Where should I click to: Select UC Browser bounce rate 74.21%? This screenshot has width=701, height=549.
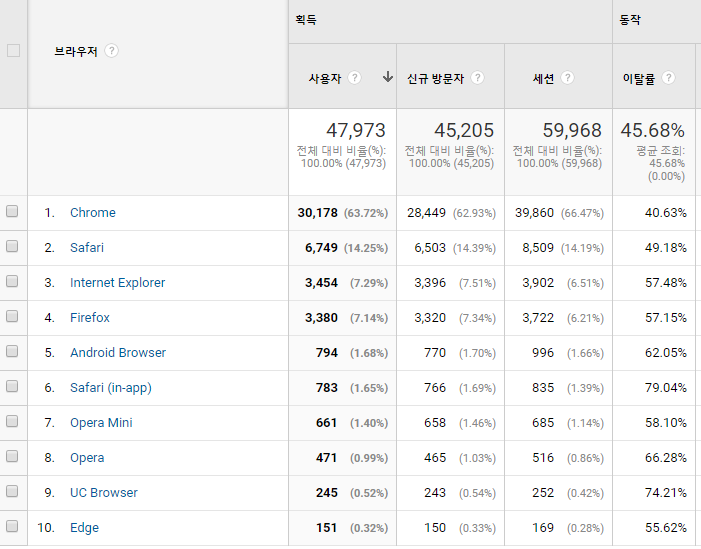point(666,493)
